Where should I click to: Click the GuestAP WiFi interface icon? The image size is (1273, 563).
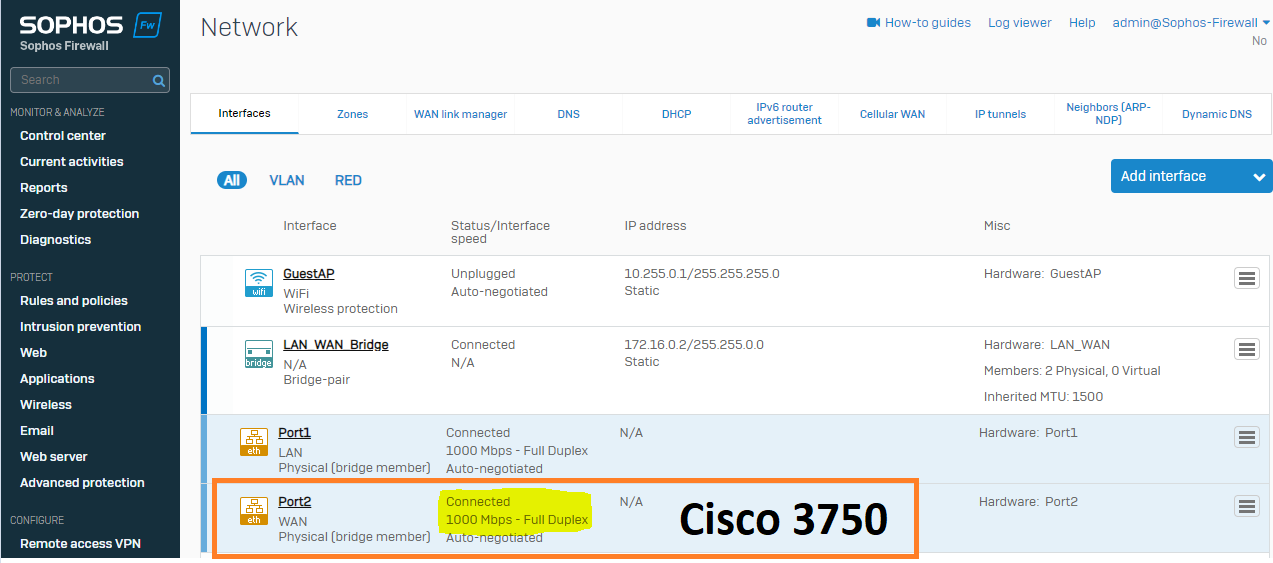259,283
